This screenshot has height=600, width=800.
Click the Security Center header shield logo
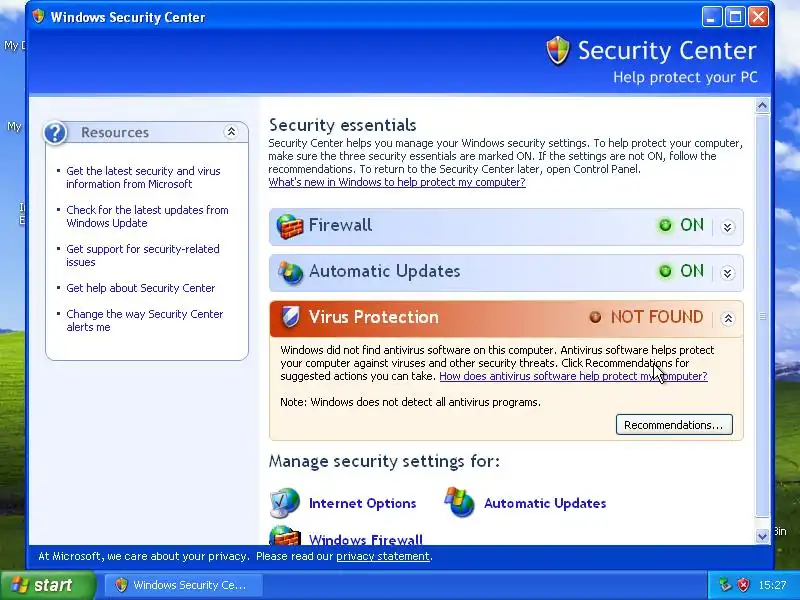tap(558, 51)
